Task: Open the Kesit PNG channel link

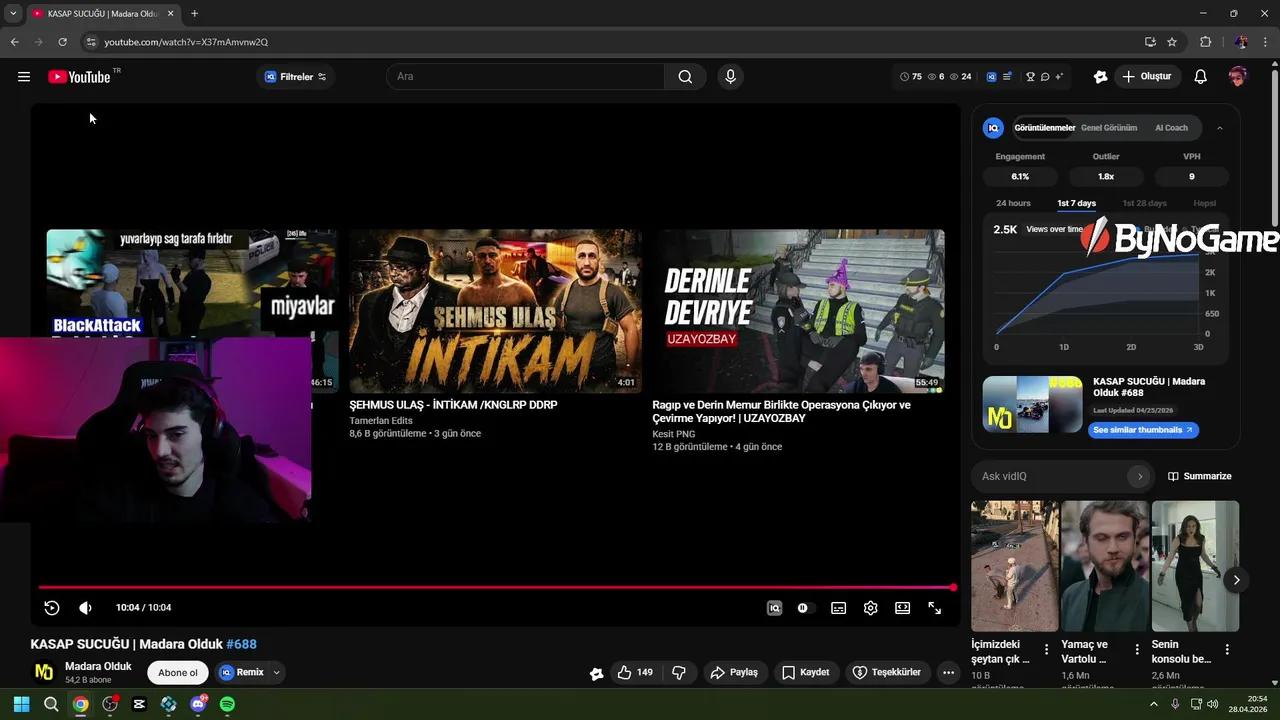Action: point(674,434)
